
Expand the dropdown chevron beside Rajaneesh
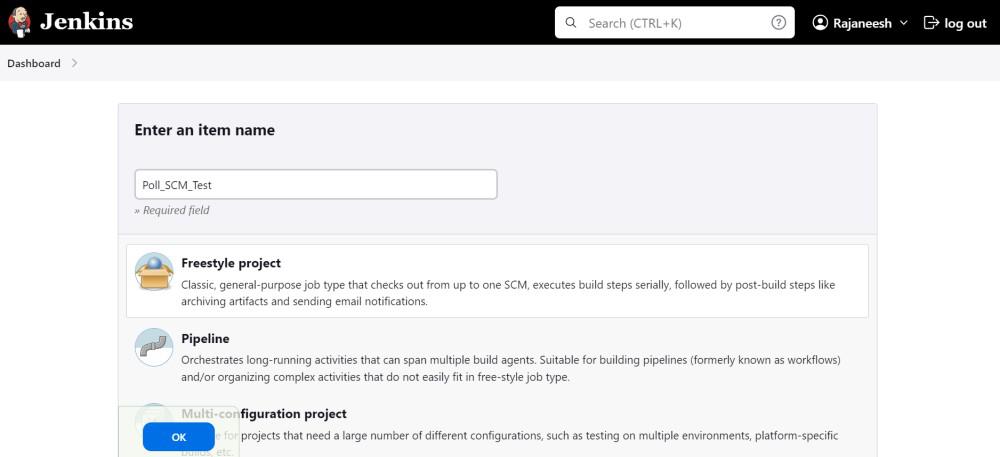click(904, 23)
